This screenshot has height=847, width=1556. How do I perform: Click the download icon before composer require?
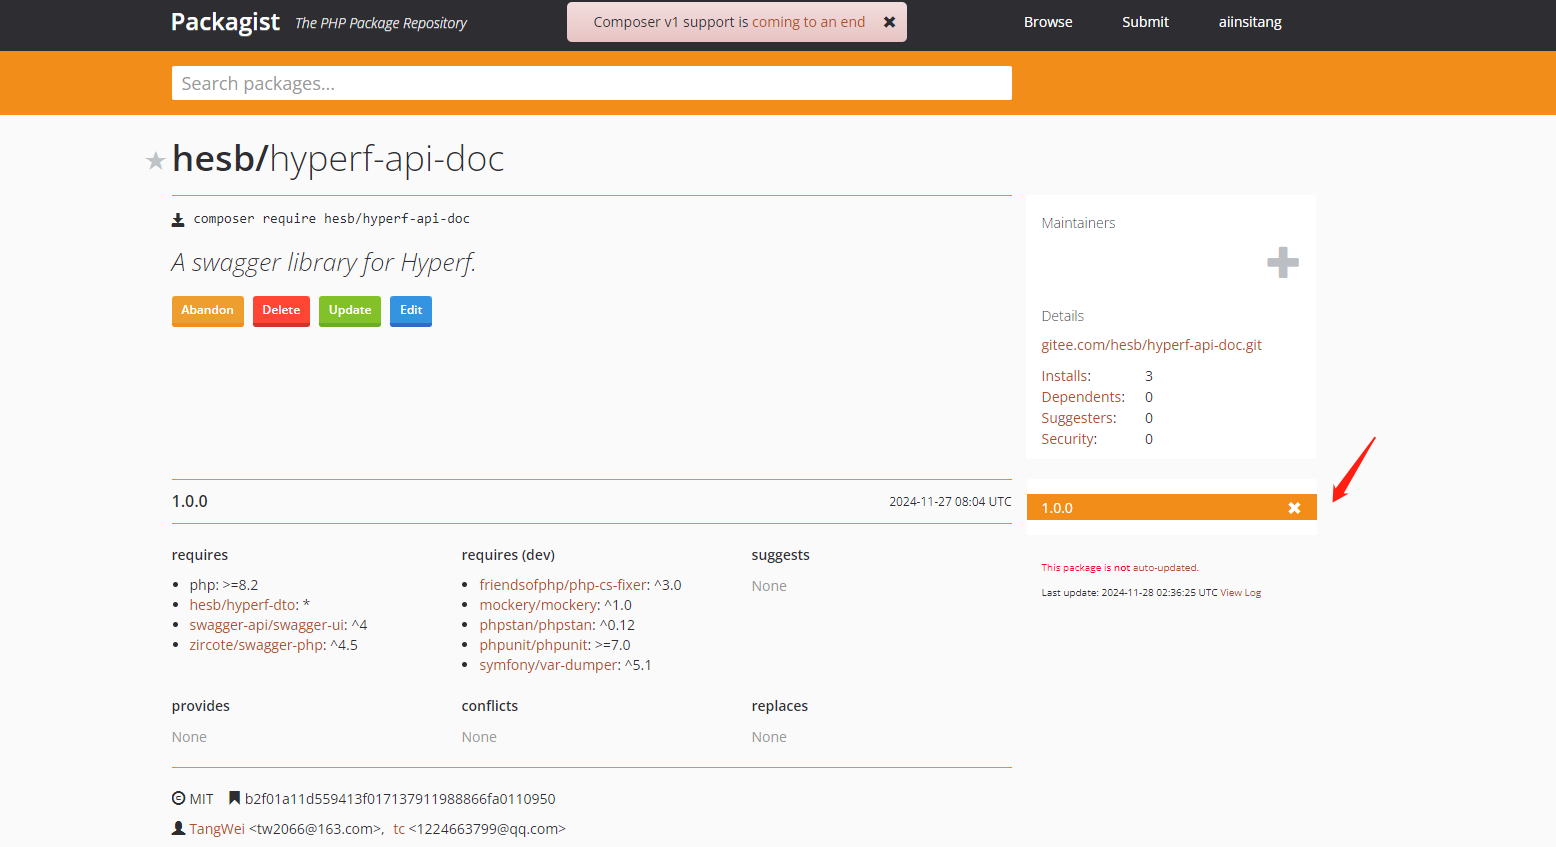tap(178, 219)
